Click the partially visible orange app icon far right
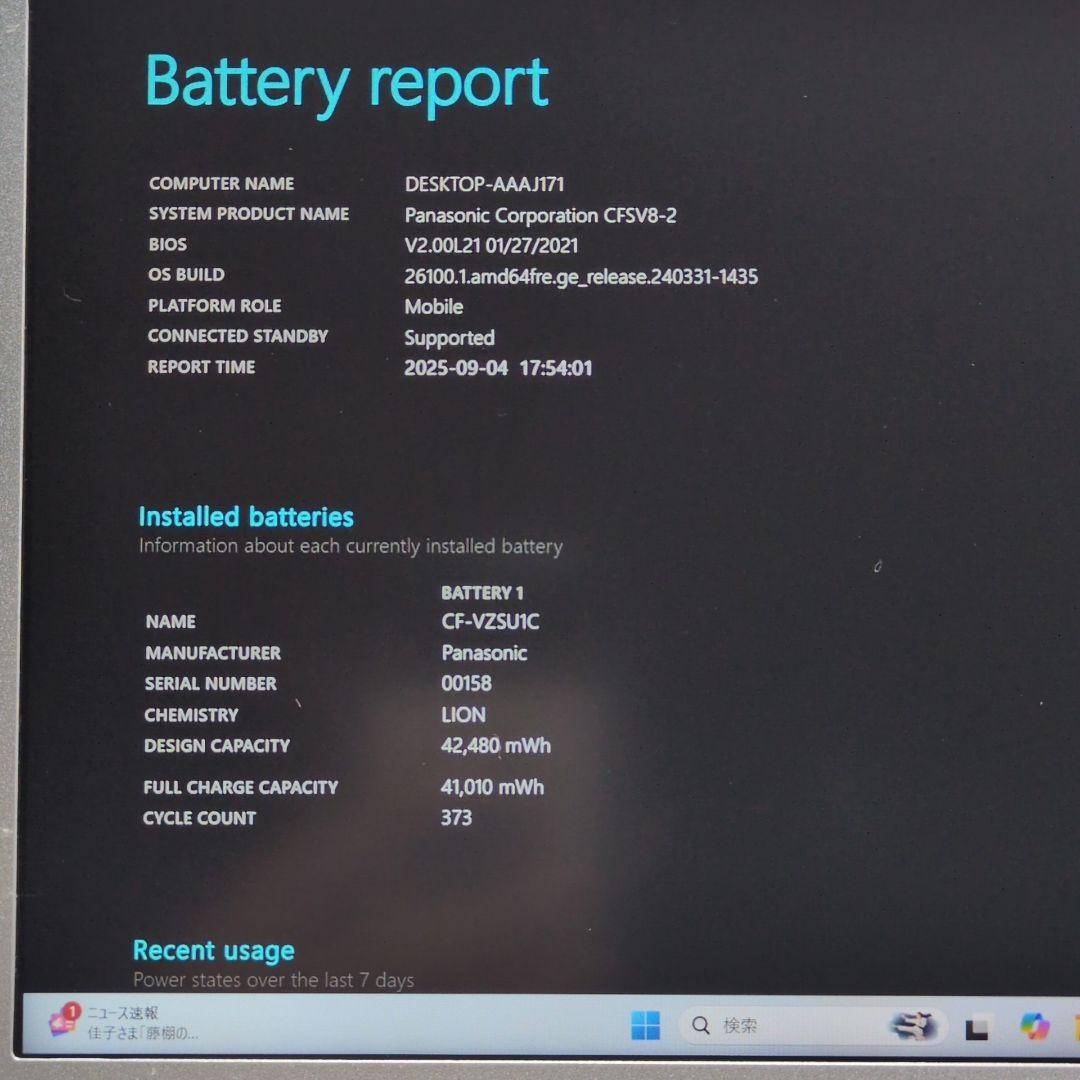Image resolution: width=1080 pixels, height=1080 pixels. coord(1072,1024)
